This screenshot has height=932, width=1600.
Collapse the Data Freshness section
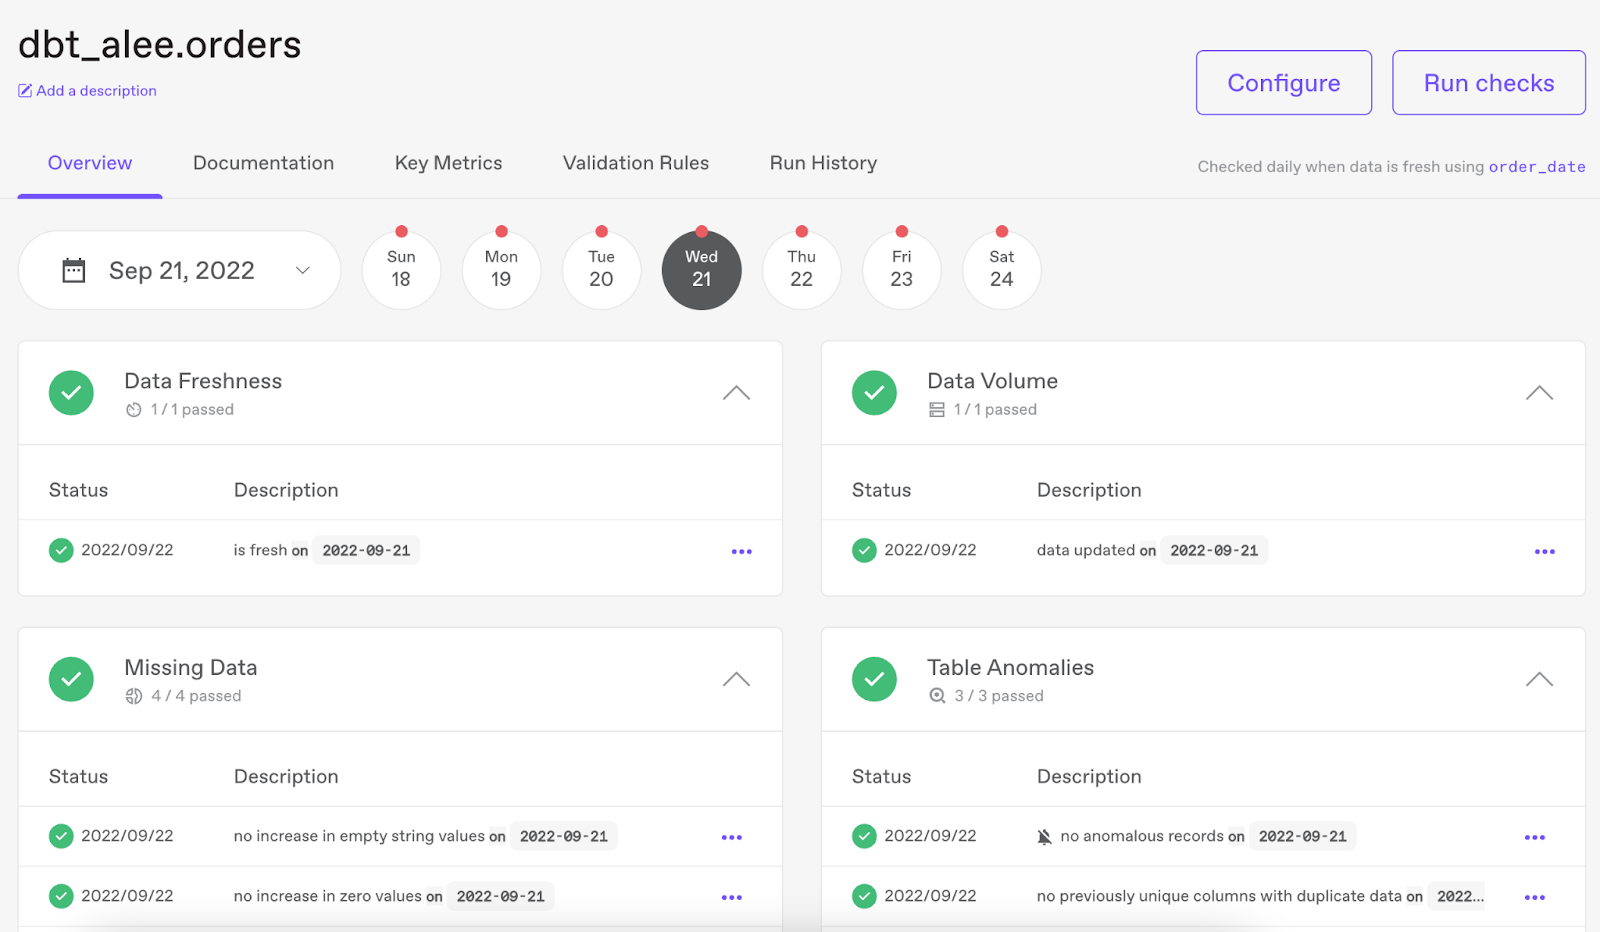pos(736,393)
